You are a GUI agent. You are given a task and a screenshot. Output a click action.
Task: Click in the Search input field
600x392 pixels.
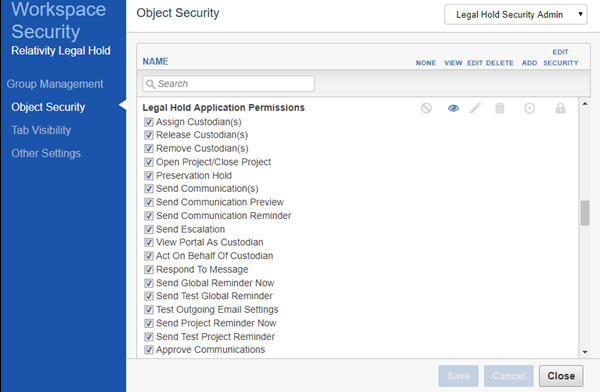228,83
